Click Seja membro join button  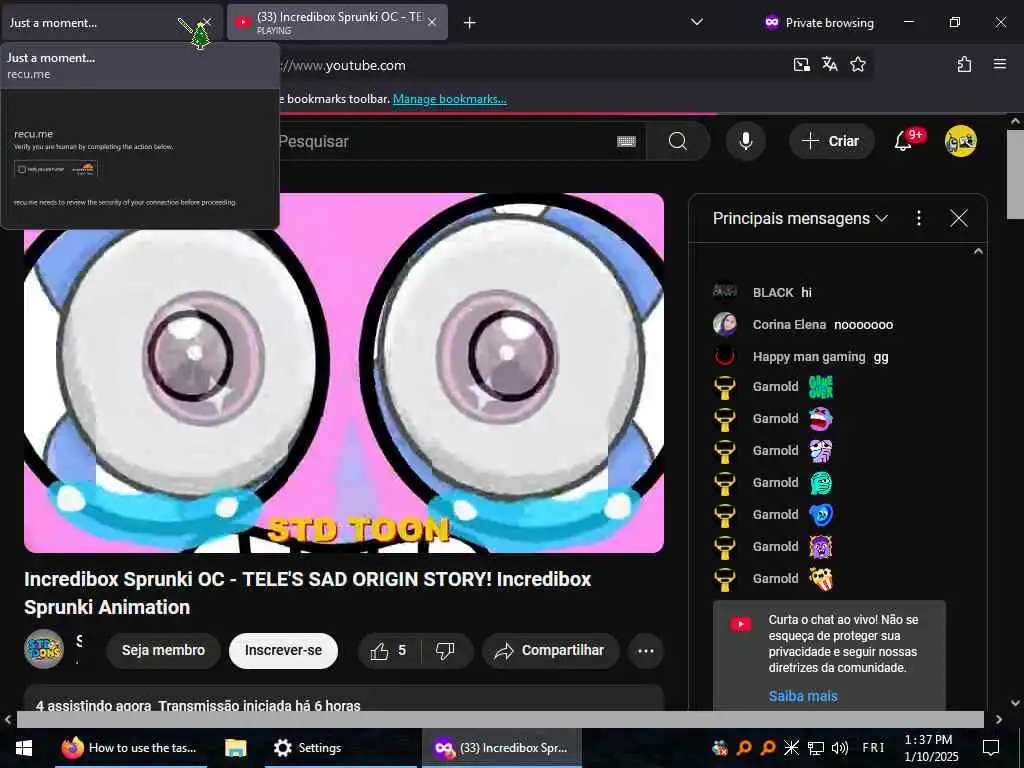[163, 650]
